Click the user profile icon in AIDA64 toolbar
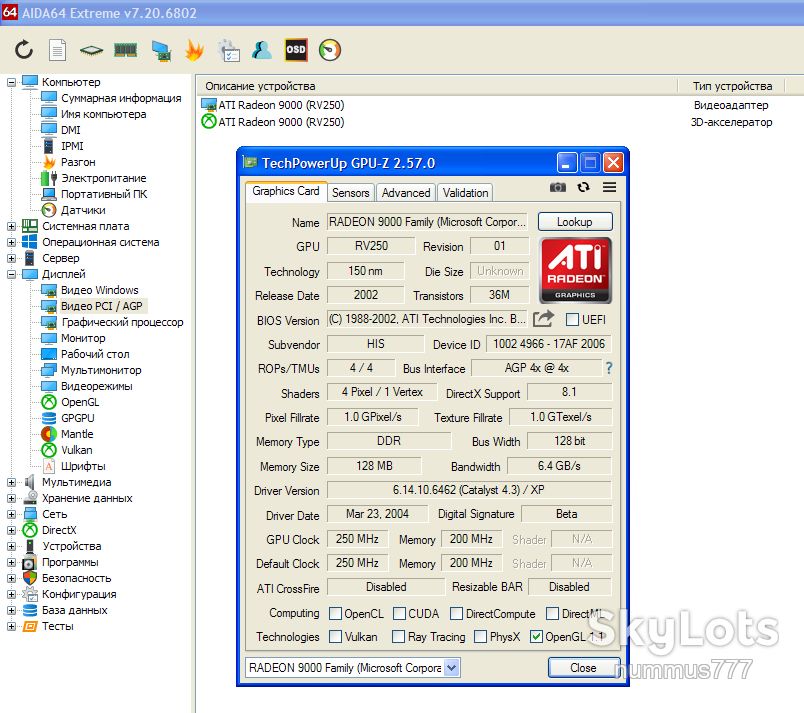The width and height of the screenshot is (804, 713). coord(262,50)
